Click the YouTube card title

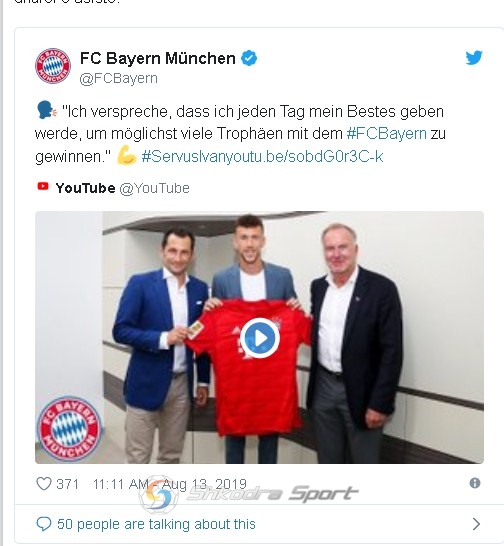point(85,188)
